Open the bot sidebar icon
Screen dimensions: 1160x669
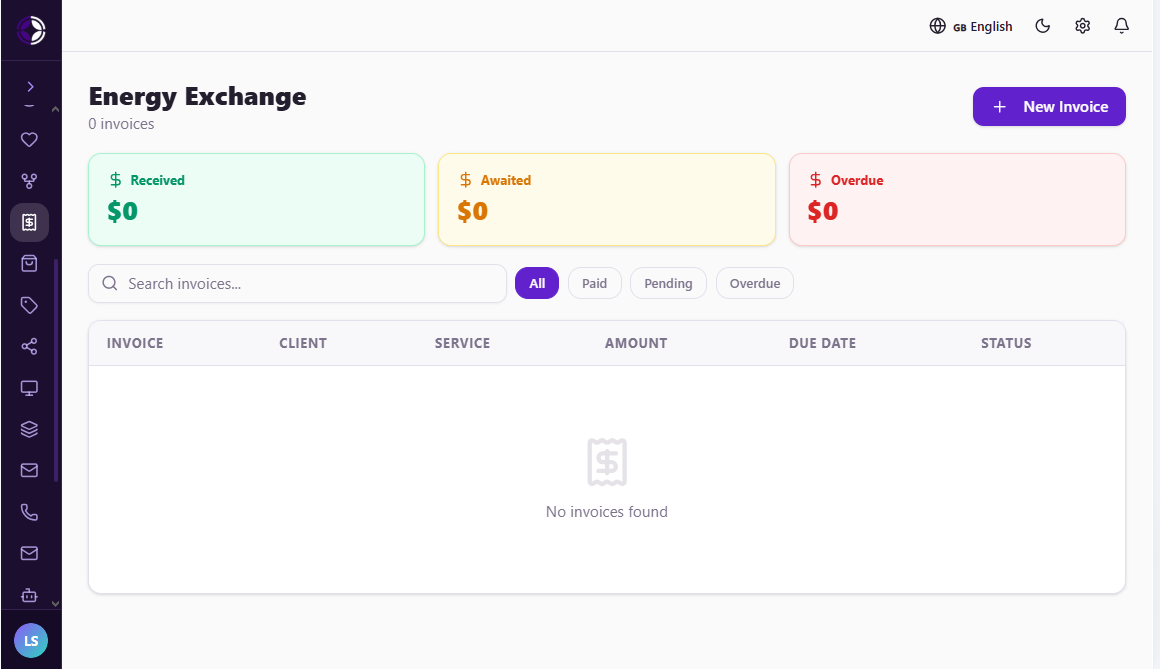click(29, 595)
